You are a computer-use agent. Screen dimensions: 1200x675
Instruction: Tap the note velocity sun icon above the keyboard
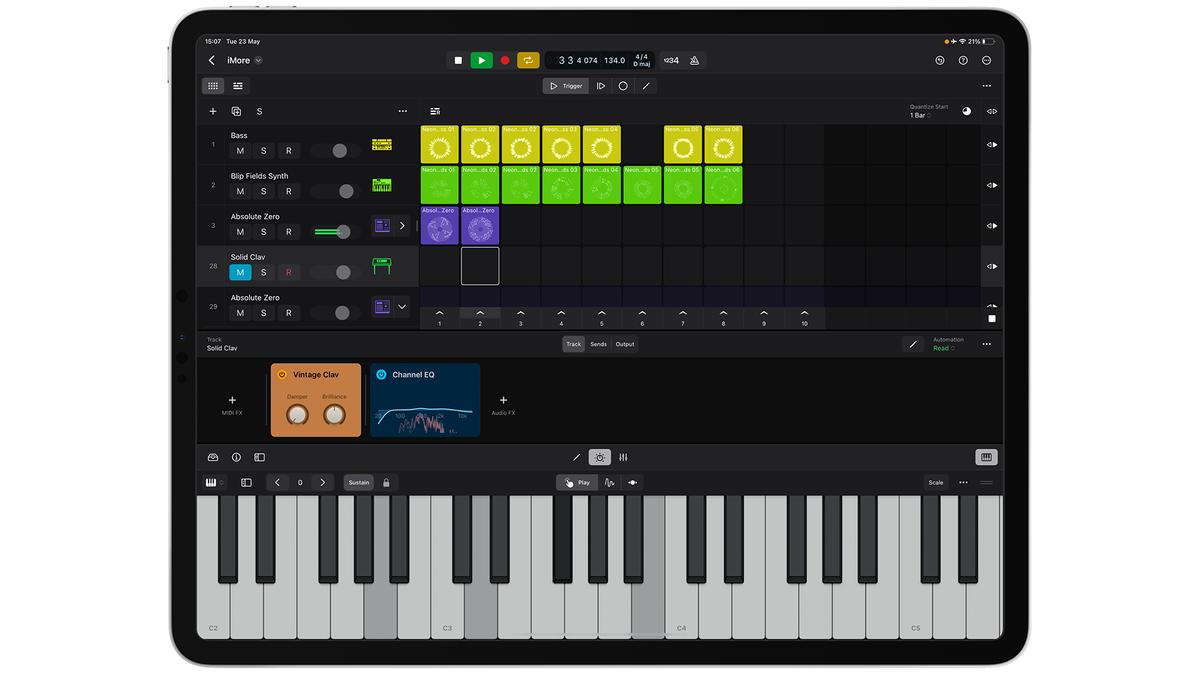click(599, 457)
